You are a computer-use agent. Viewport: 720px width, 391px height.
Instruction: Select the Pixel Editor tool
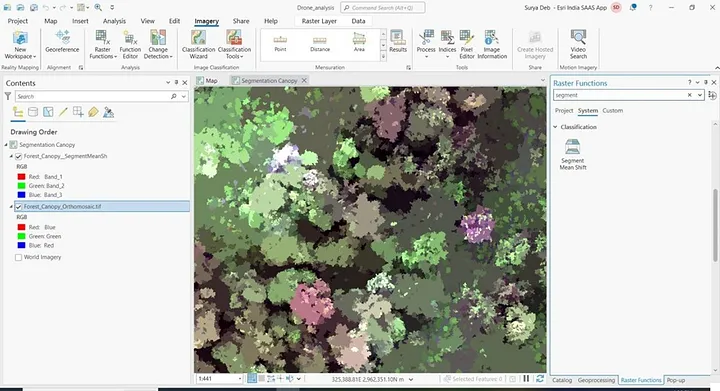pyautogui.click(x=467, y=45)
